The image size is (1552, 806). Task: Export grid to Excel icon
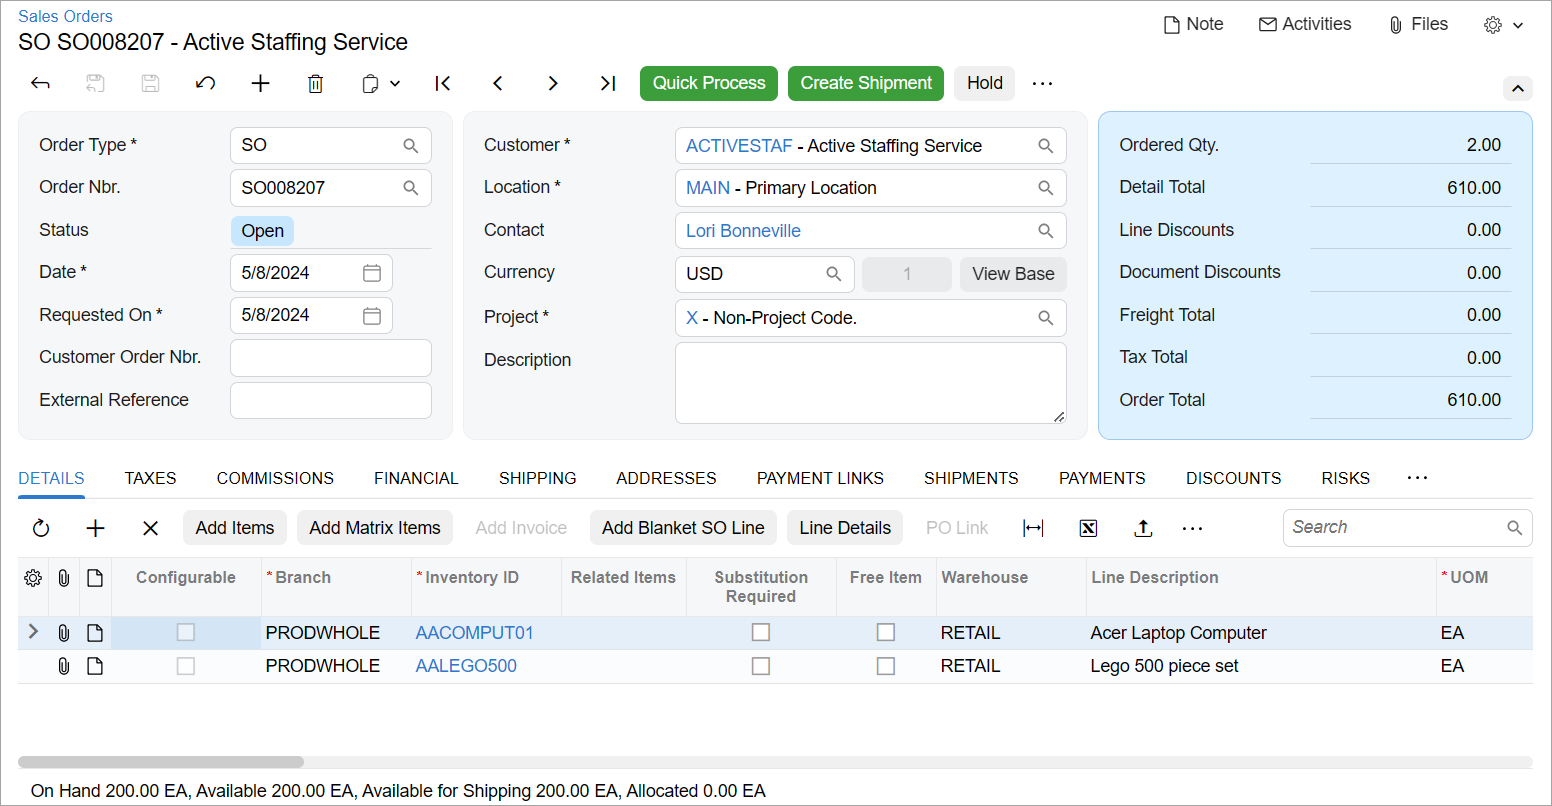[x=1088, y=528]
